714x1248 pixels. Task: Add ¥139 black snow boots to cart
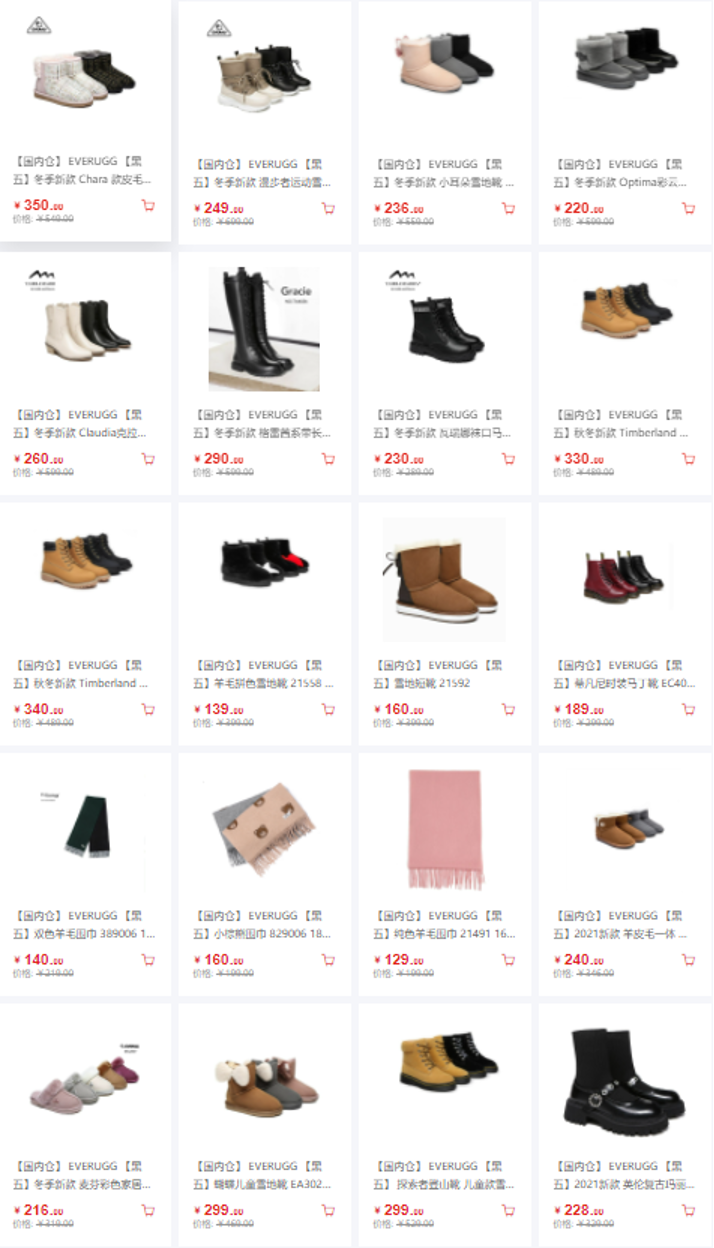(x=328, y=709)
